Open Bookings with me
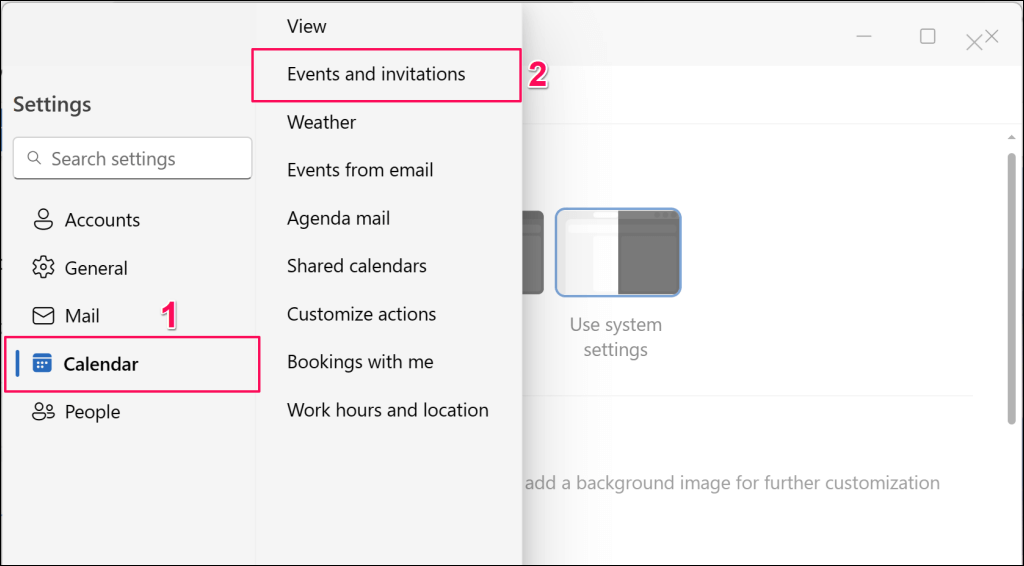 point(360,362)
